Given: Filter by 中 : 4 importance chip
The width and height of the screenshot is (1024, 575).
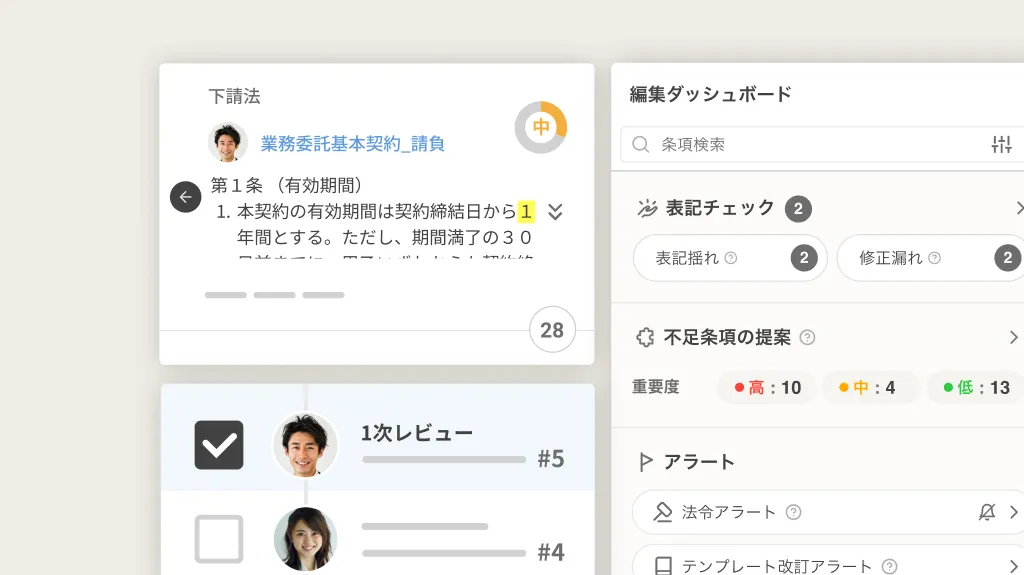Looking at the screenshot, I should 868,387.
